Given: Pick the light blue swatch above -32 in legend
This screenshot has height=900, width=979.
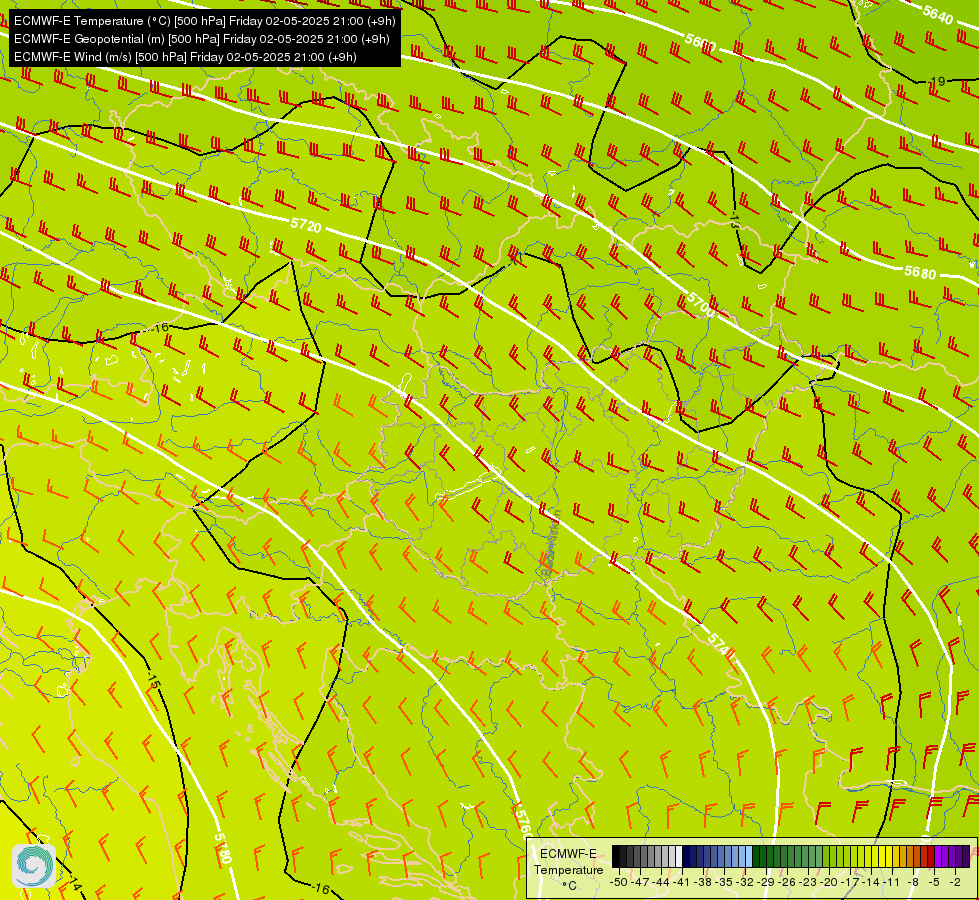Looking at the screenshot, I should click(749, 856).
